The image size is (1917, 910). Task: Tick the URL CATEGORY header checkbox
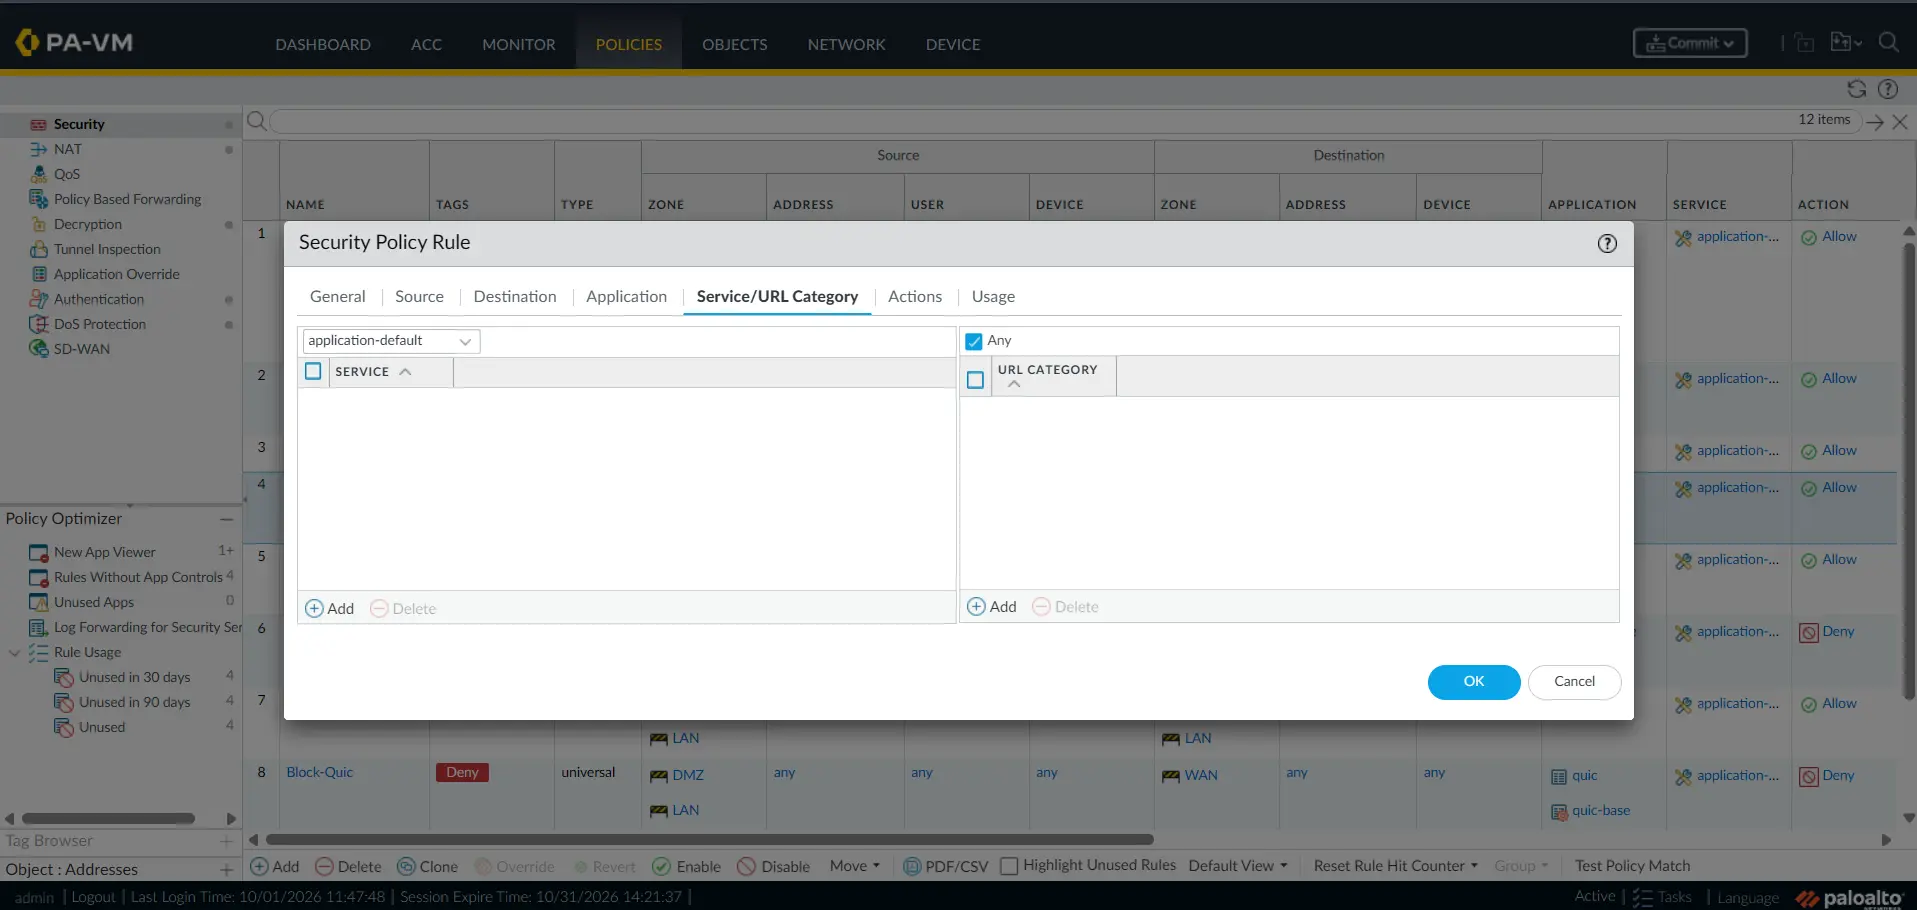pyautogui.click(x=976, y=380)
